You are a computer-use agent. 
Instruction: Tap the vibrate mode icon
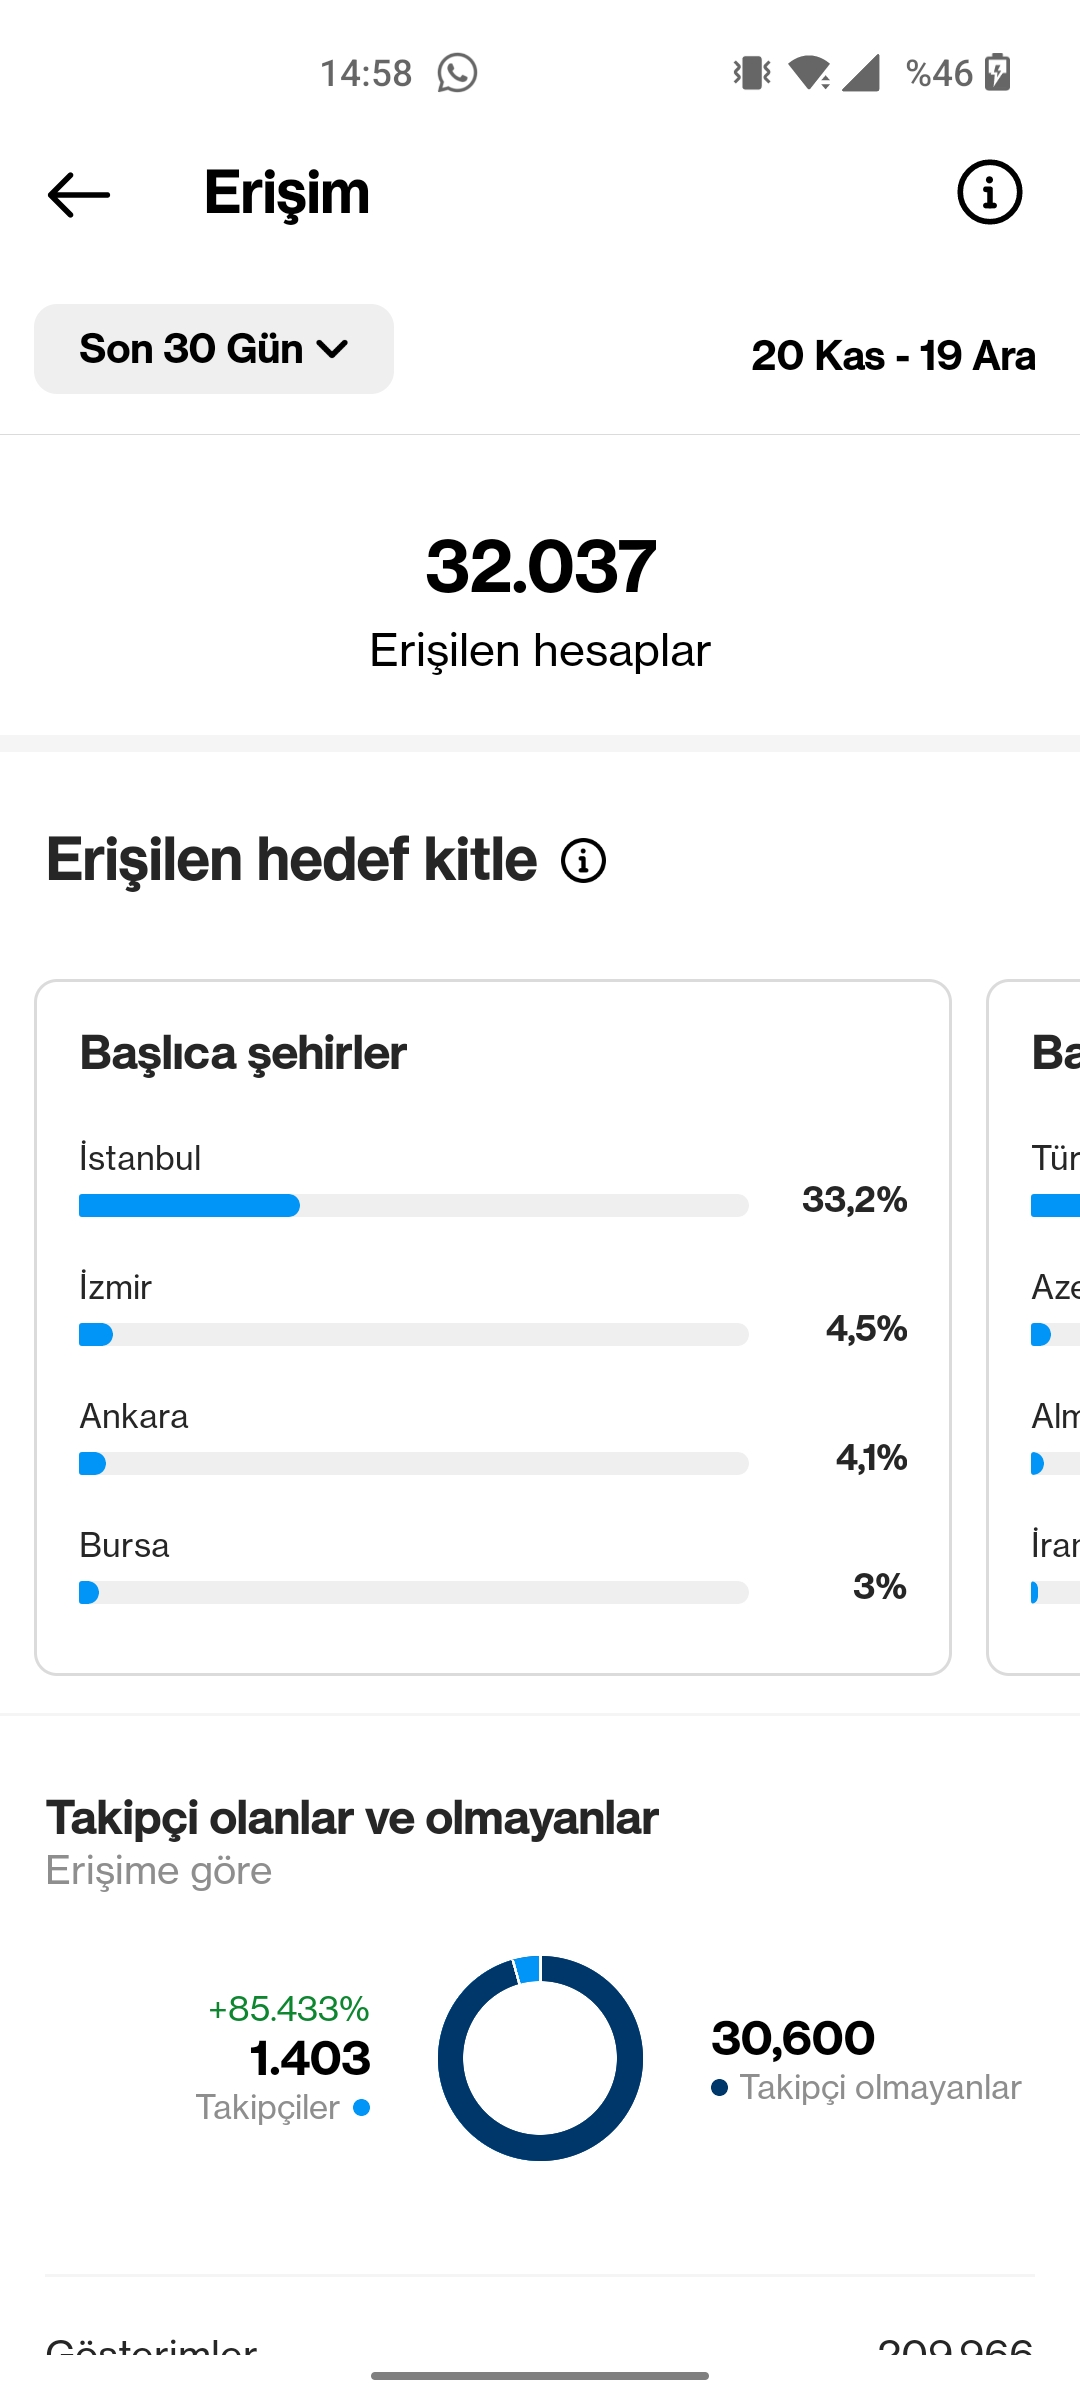click(x=752, y=73)
